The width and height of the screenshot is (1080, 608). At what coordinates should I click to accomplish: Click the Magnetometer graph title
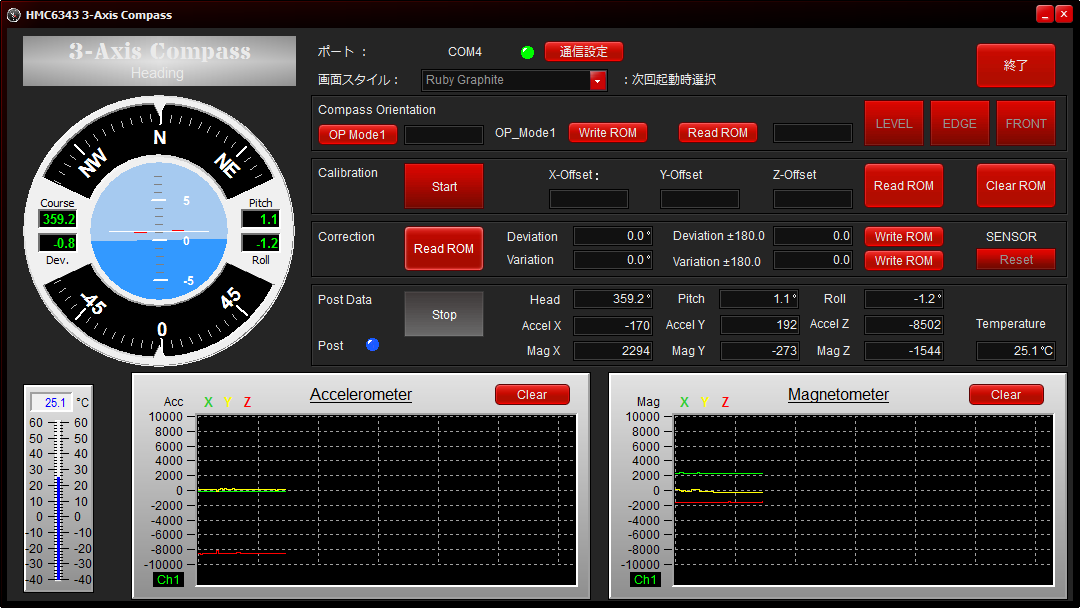pos(838,395)
